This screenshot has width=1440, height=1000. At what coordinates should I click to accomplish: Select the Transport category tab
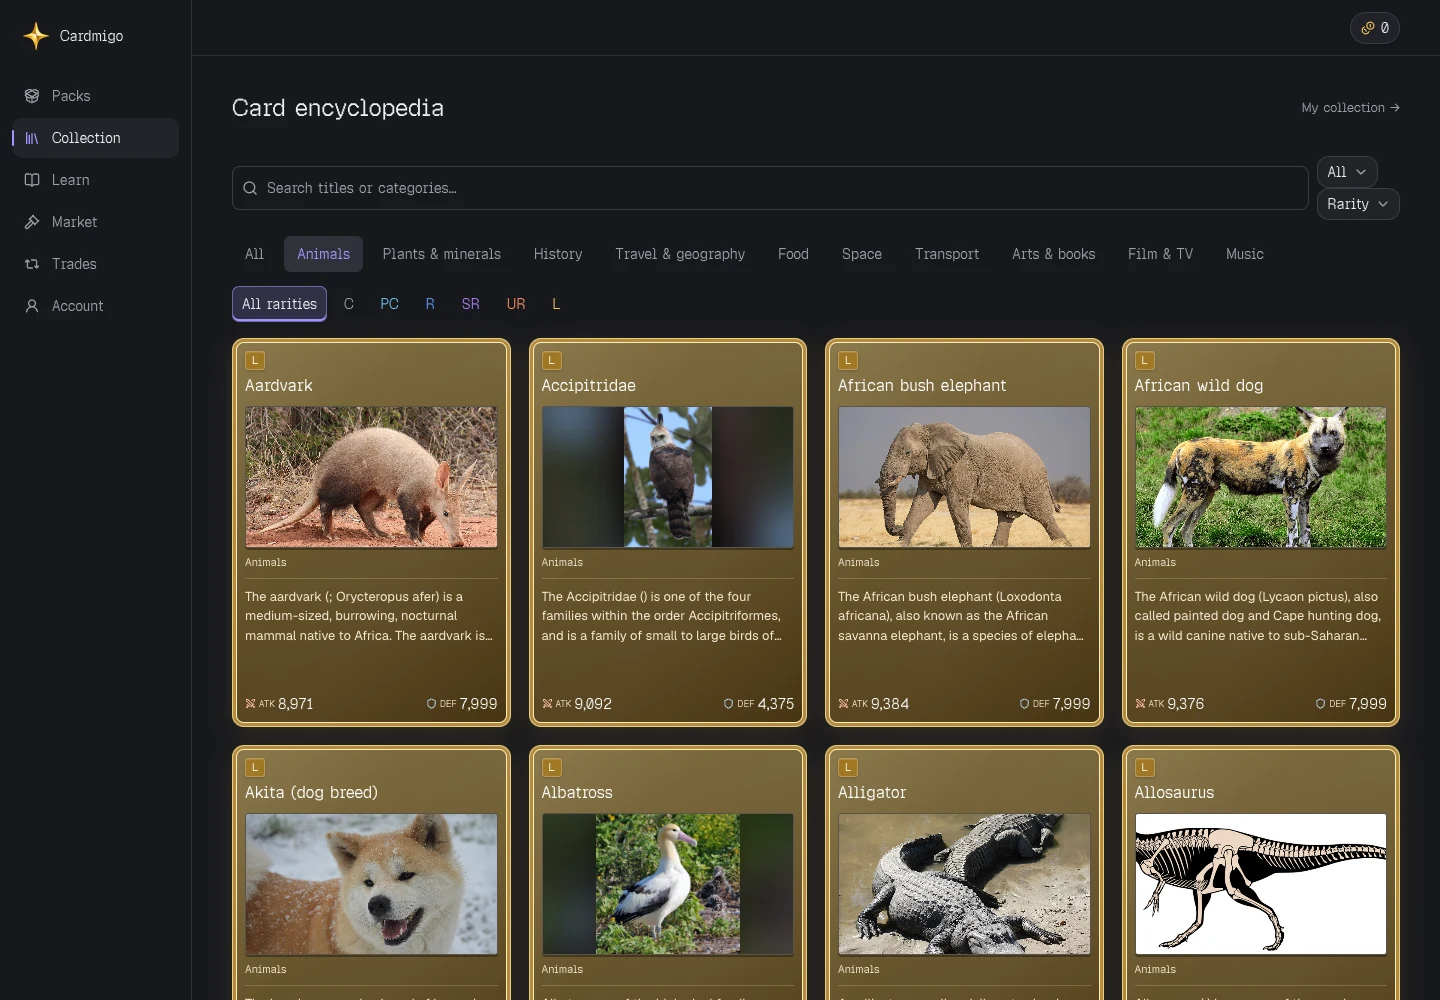(947, 254)
